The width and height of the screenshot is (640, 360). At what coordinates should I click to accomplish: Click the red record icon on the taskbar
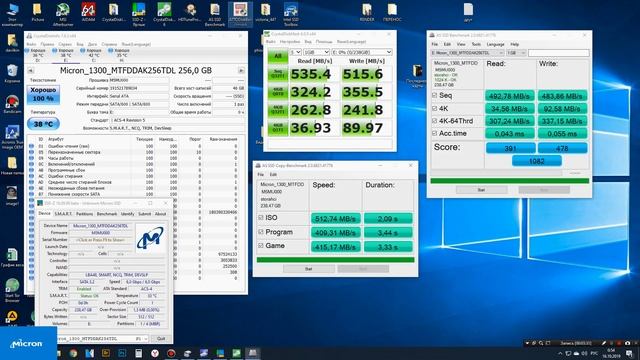(171, 353)
